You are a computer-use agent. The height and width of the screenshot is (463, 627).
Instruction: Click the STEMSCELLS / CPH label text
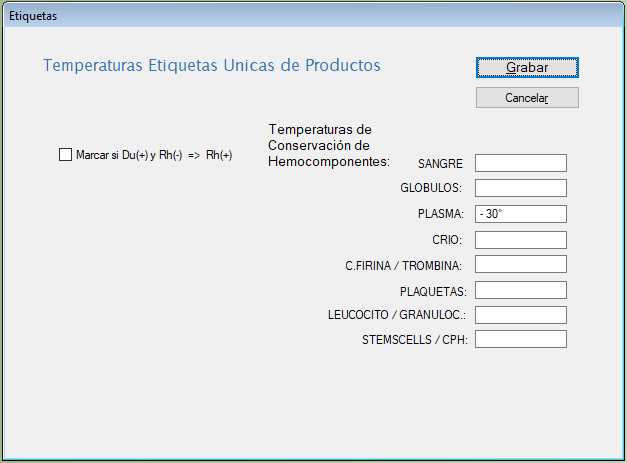[x=415, y=340]
